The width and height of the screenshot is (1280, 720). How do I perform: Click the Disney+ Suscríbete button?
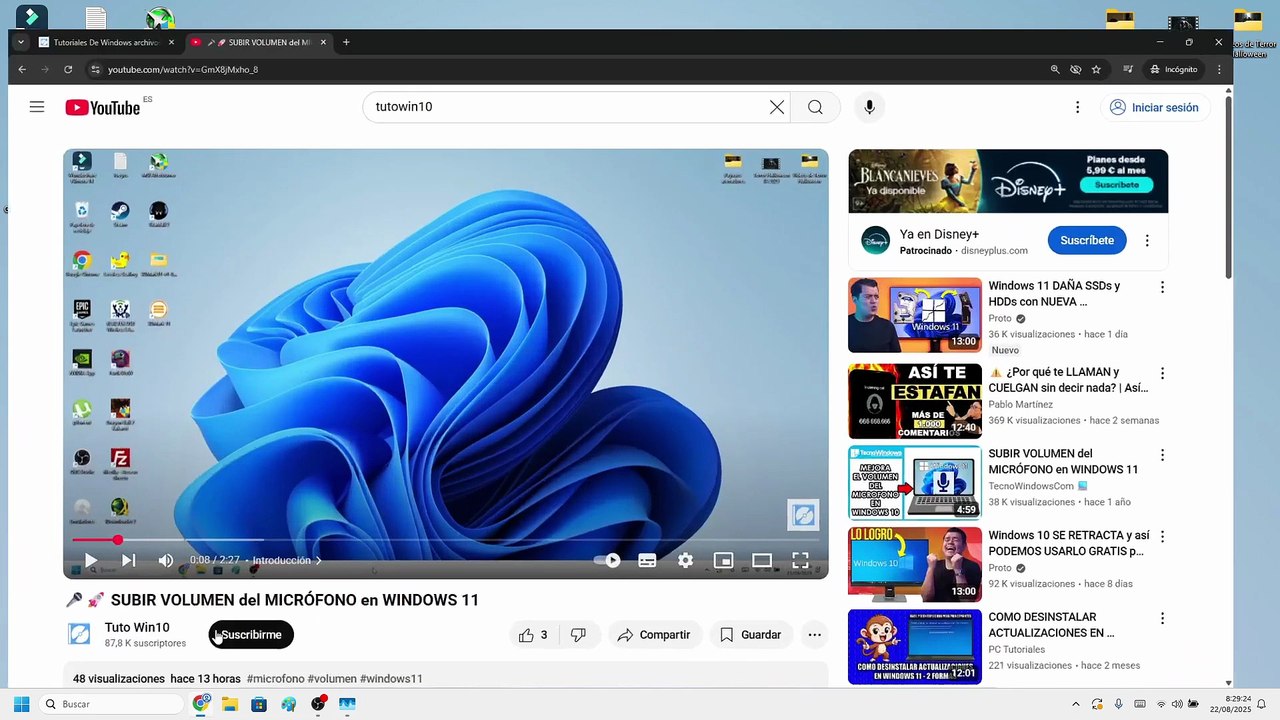point(1087,240)
